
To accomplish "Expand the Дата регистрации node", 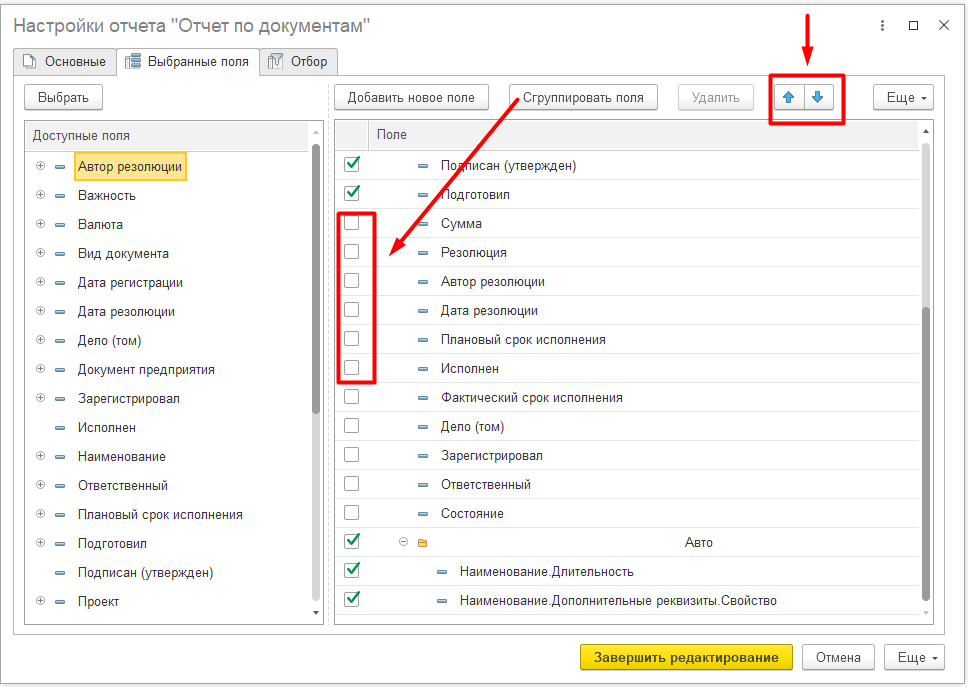I will 40,282.
